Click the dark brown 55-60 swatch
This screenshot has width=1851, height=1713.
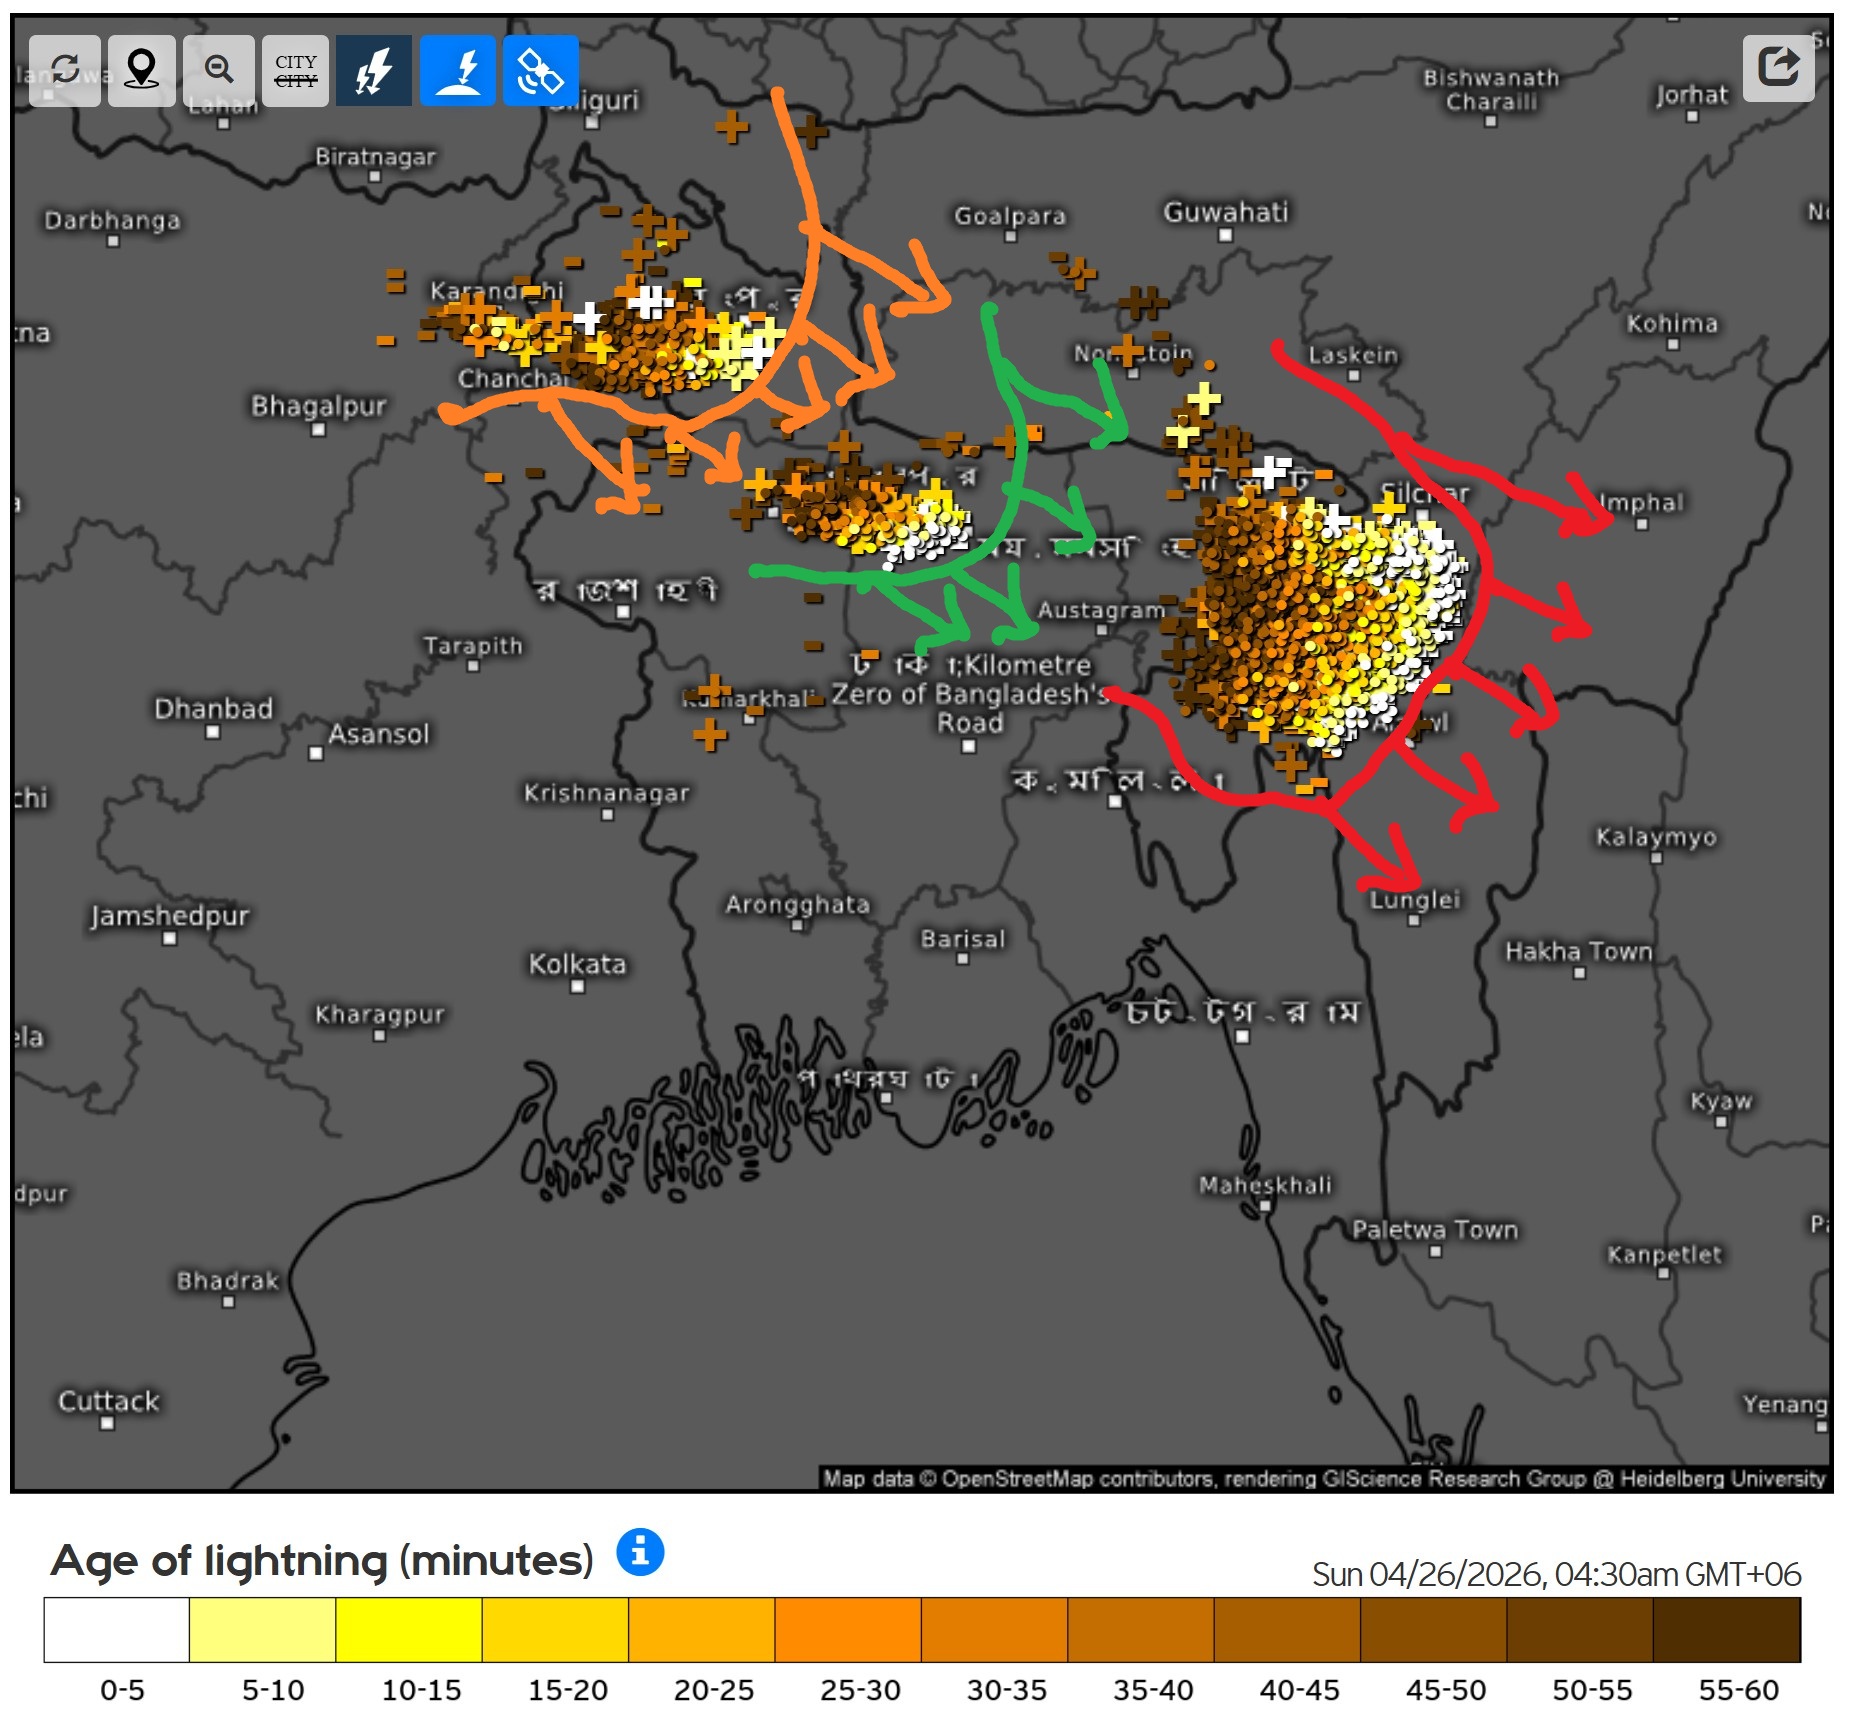click(x=1726, y=1629)
